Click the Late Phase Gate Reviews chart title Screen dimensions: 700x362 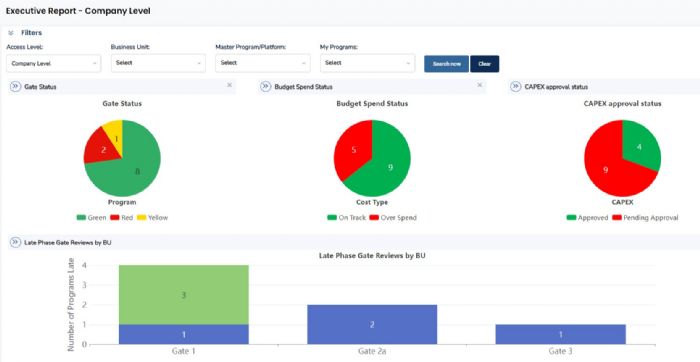[x=372, y=256]
